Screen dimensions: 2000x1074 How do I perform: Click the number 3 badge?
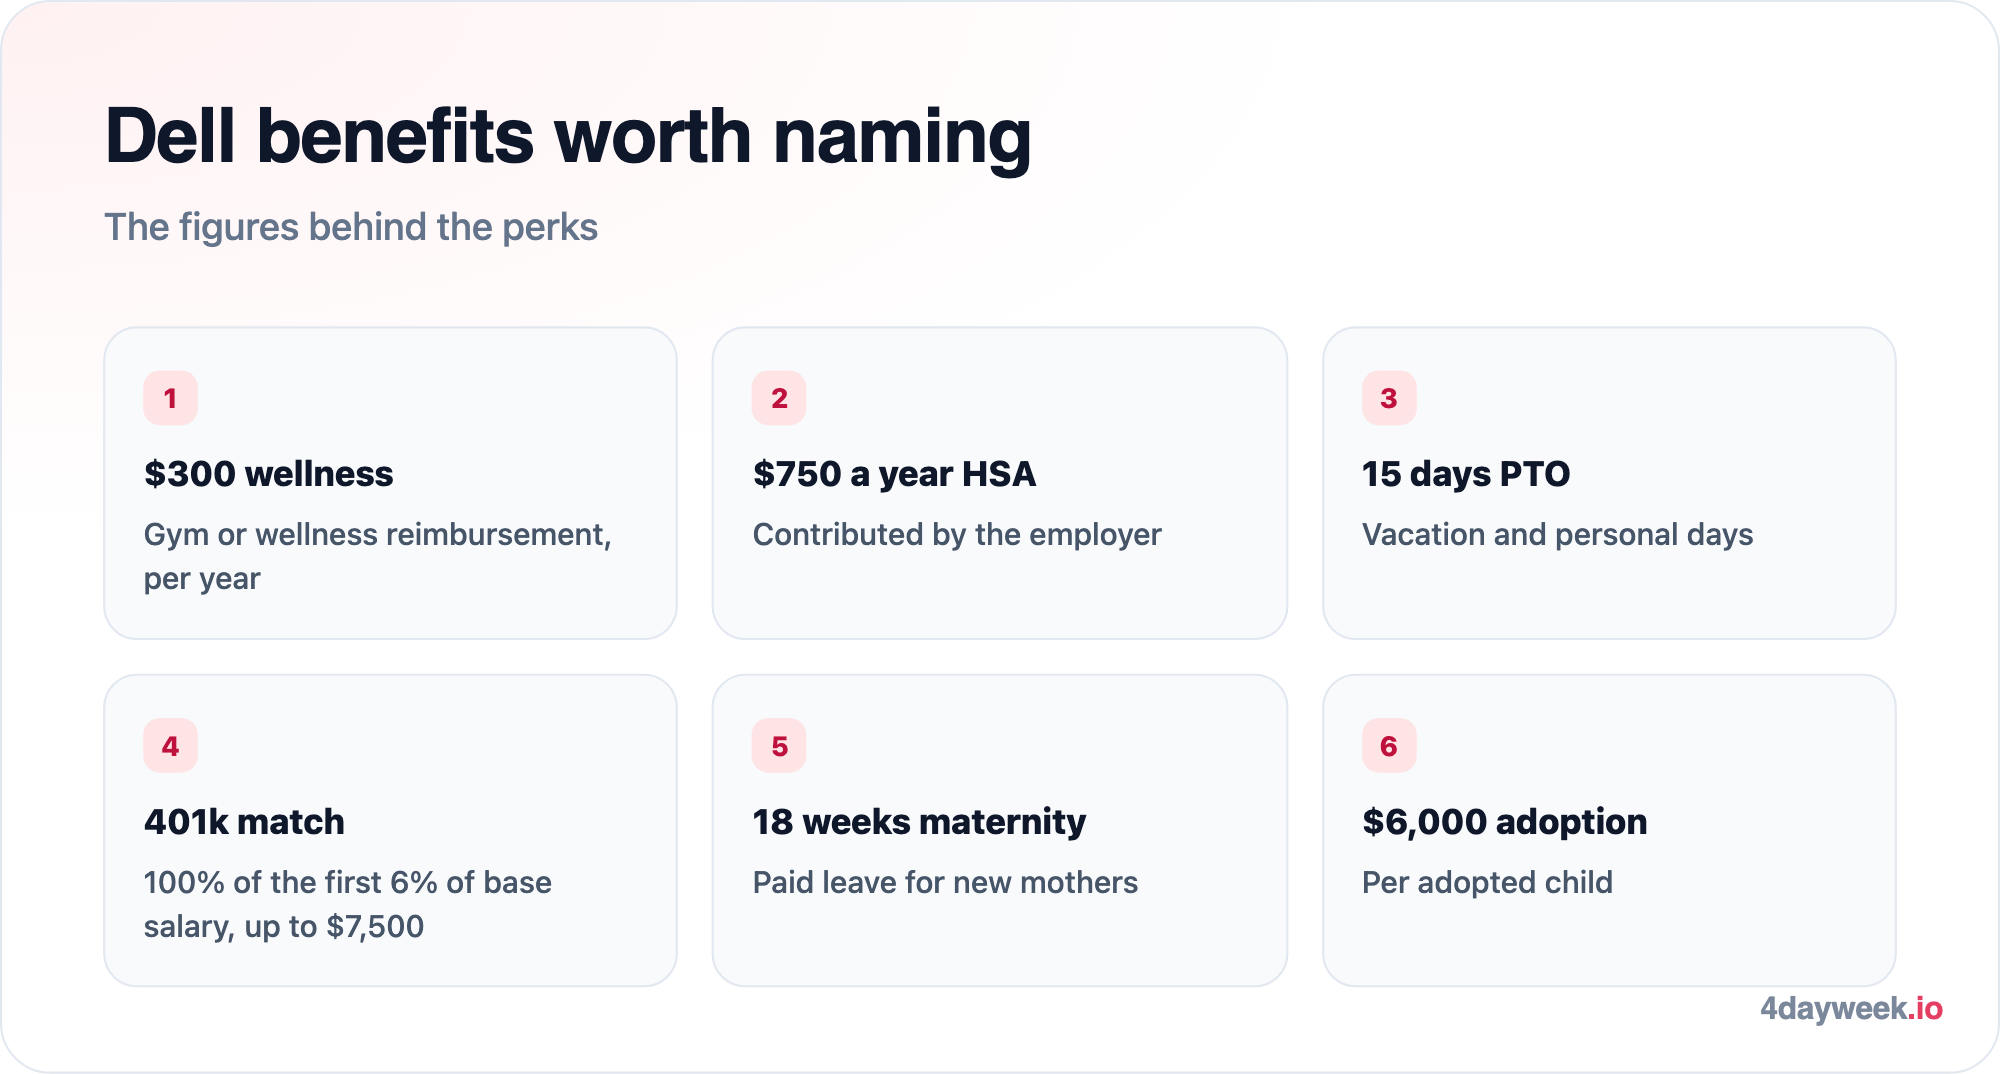(1389, 398)
